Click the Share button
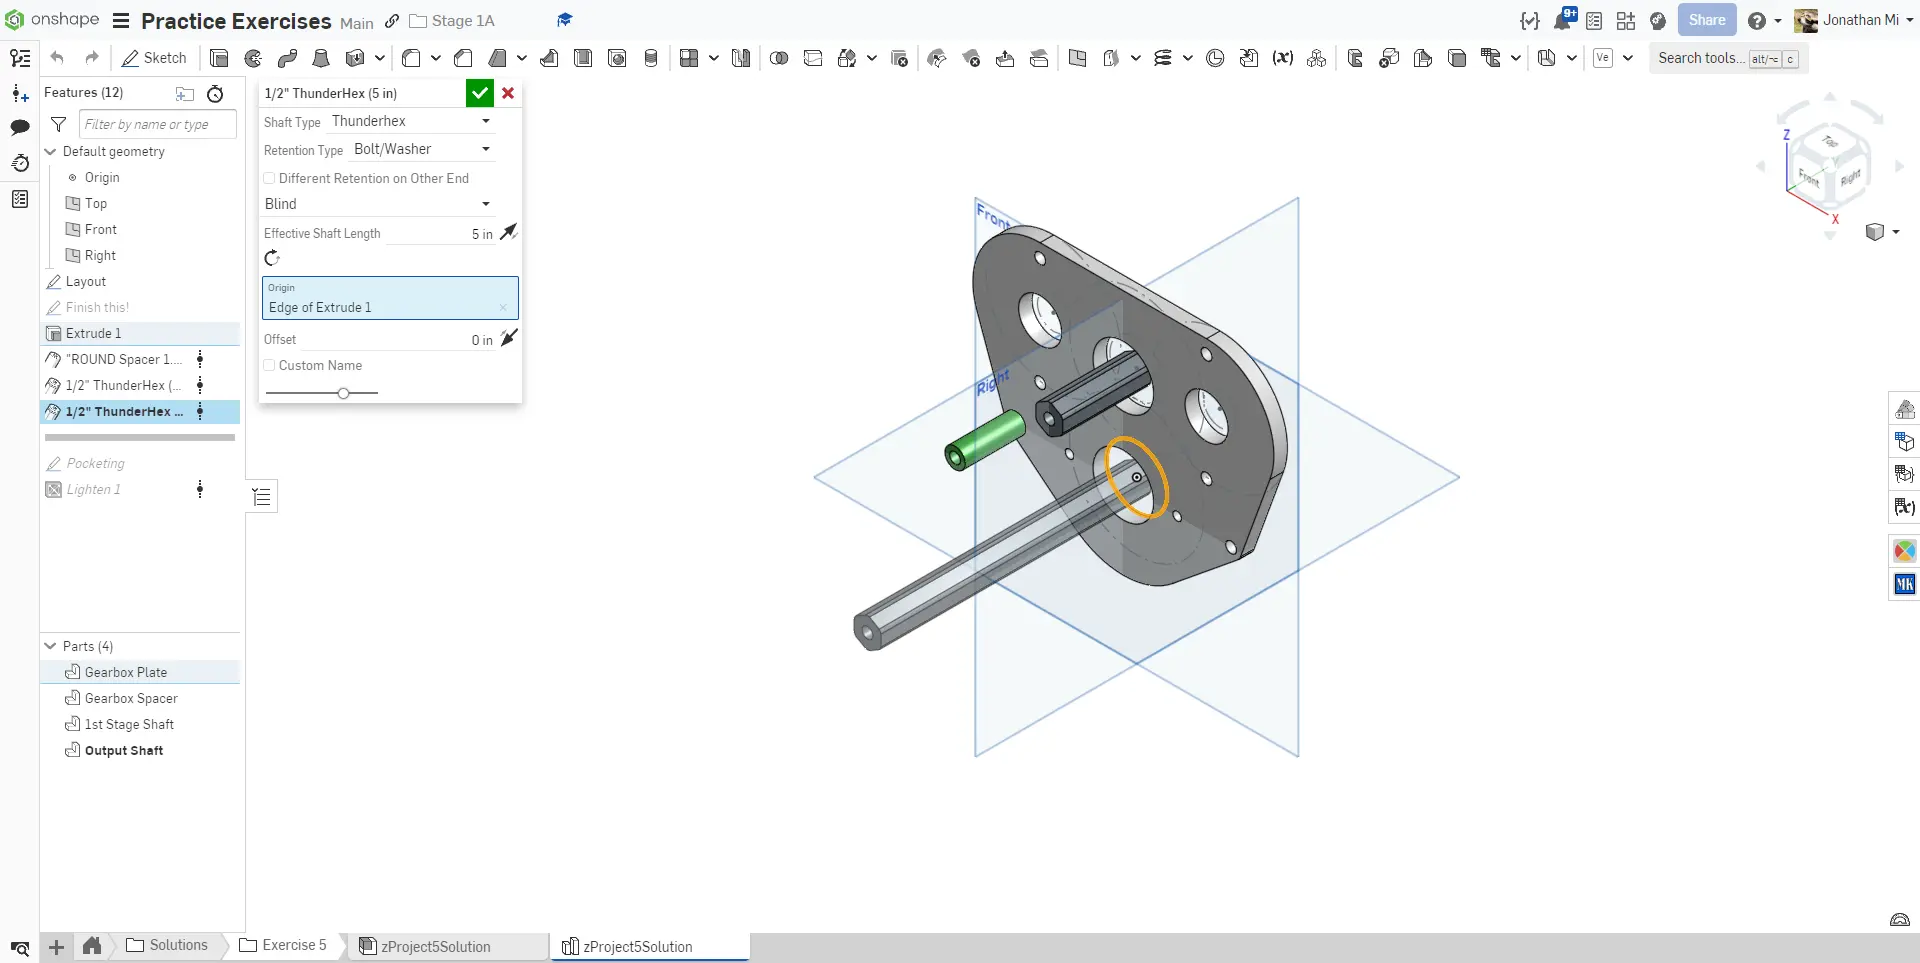1920x963 pixels. [x=1706, y=20]
